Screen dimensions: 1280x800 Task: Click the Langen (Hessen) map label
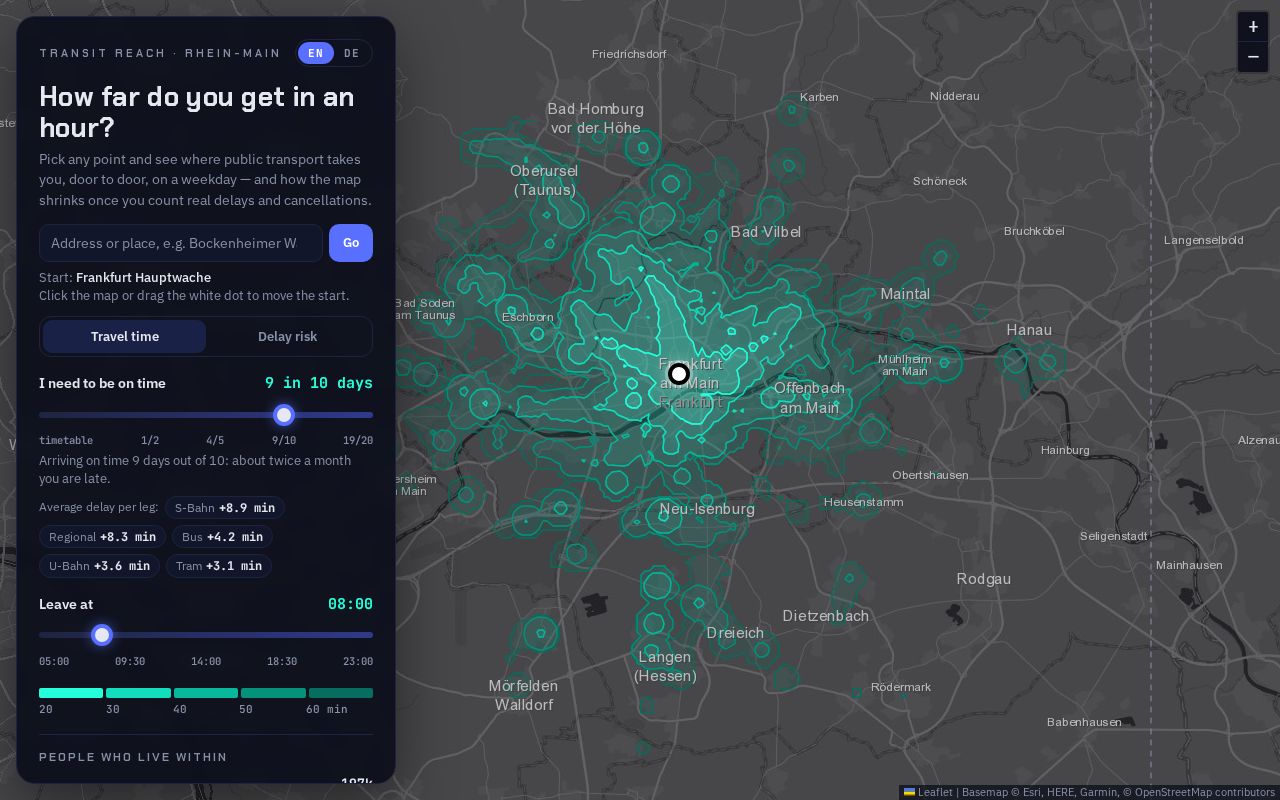(x=665, y=666)
